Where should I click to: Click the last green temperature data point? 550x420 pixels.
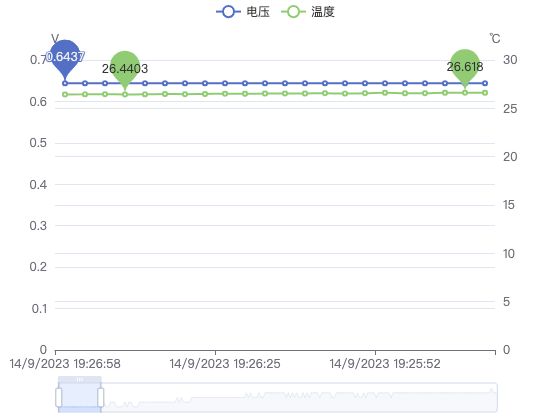485,93
